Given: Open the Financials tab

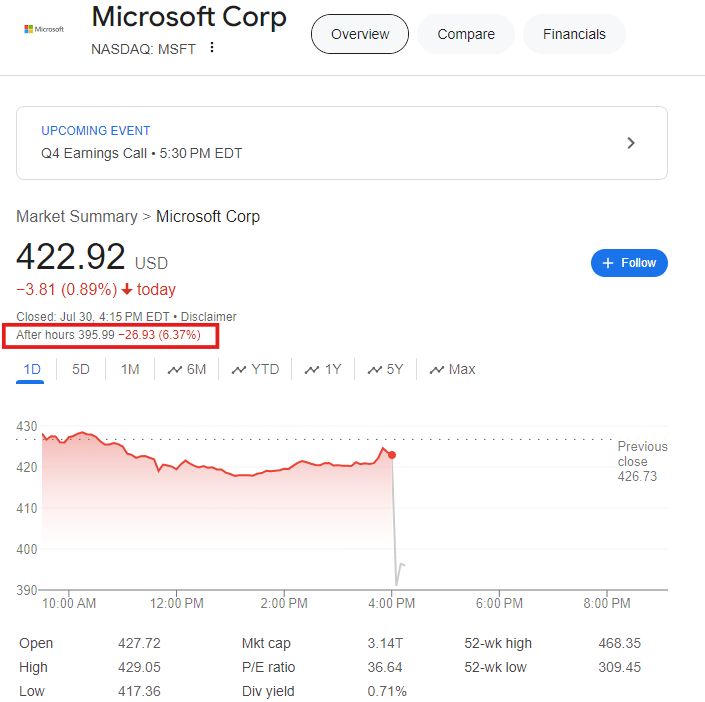Looking at the screenshot, I should pos(574,34).
